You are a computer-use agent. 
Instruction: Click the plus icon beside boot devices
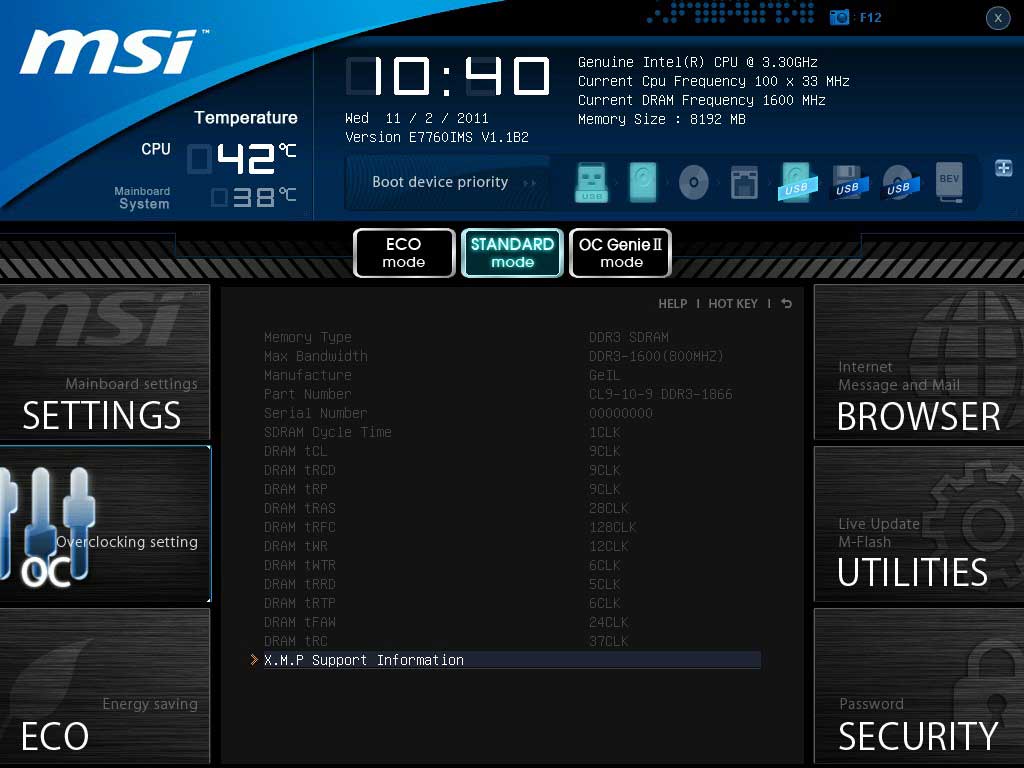(1004, 168)
